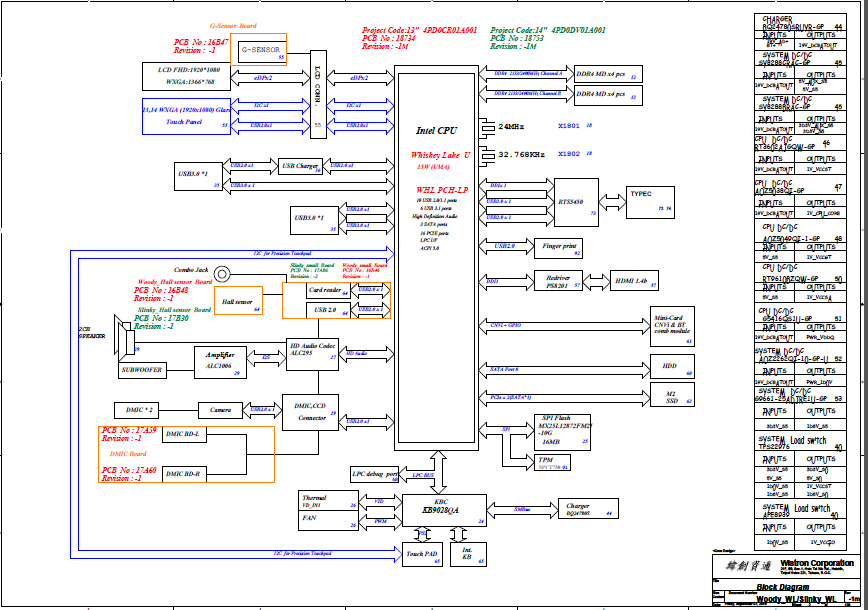Click the WHL PCH-LP heading
Screen dimensions: 868x610
[x=442, y=190]
